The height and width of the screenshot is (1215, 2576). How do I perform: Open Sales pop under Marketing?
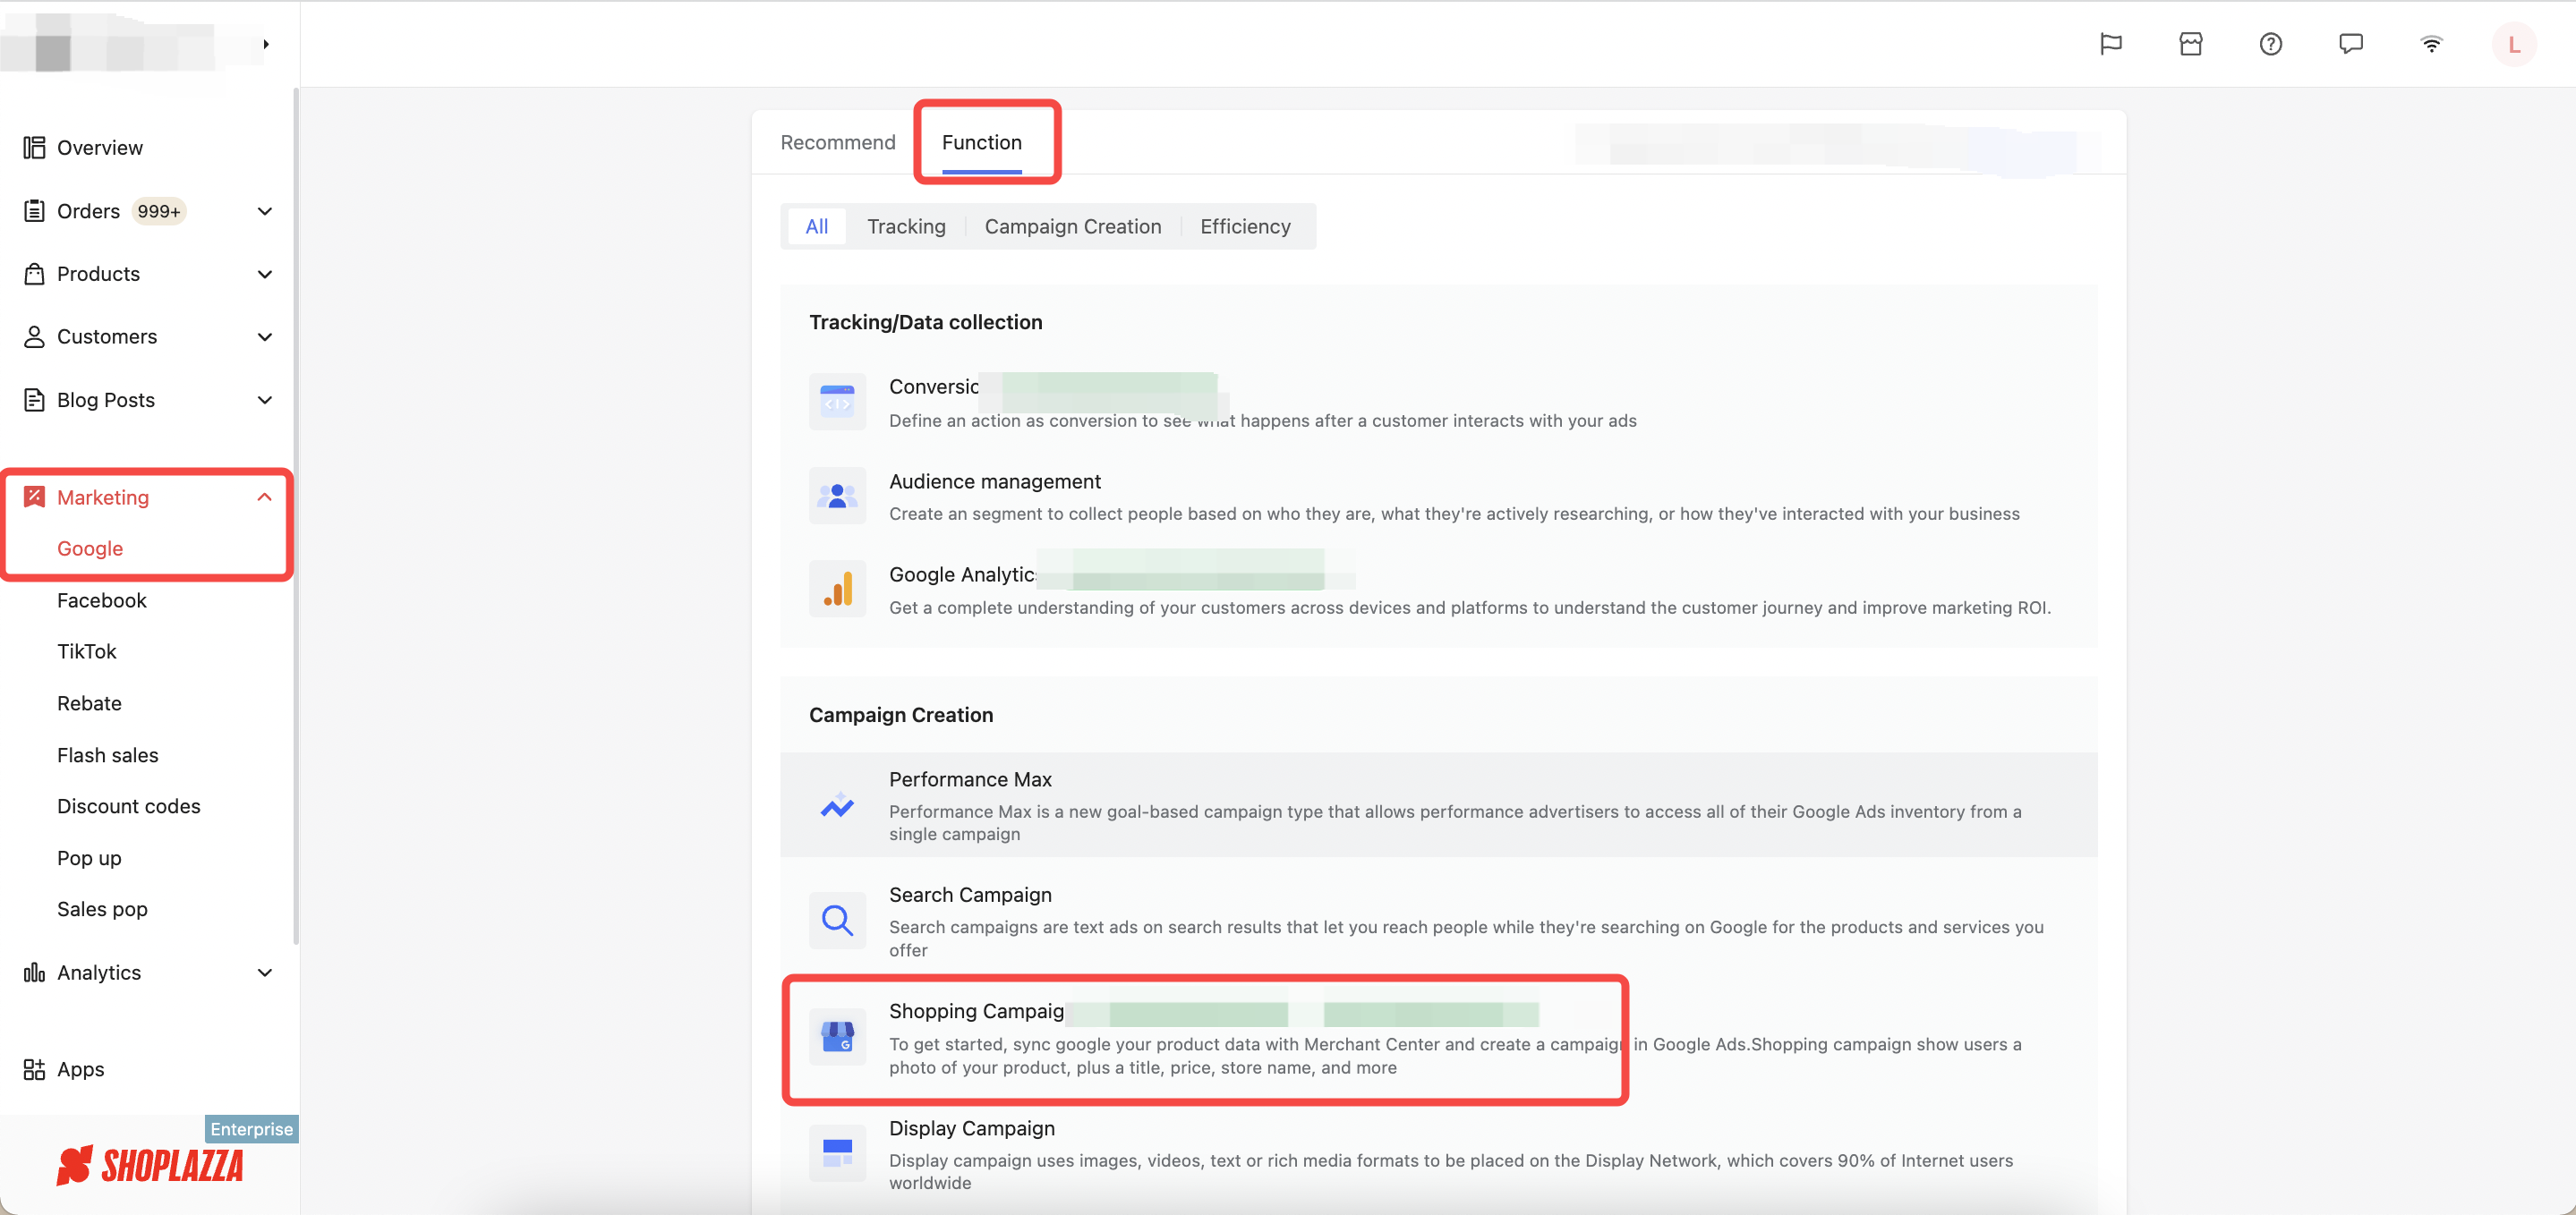(x=102, y=909)
